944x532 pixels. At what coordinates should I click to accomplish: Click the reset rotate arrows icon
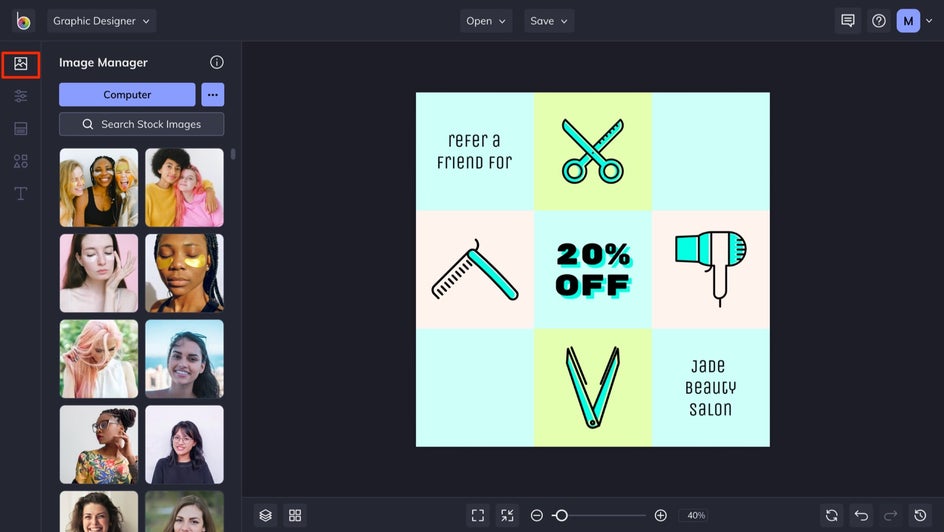(x=832, y=515)
